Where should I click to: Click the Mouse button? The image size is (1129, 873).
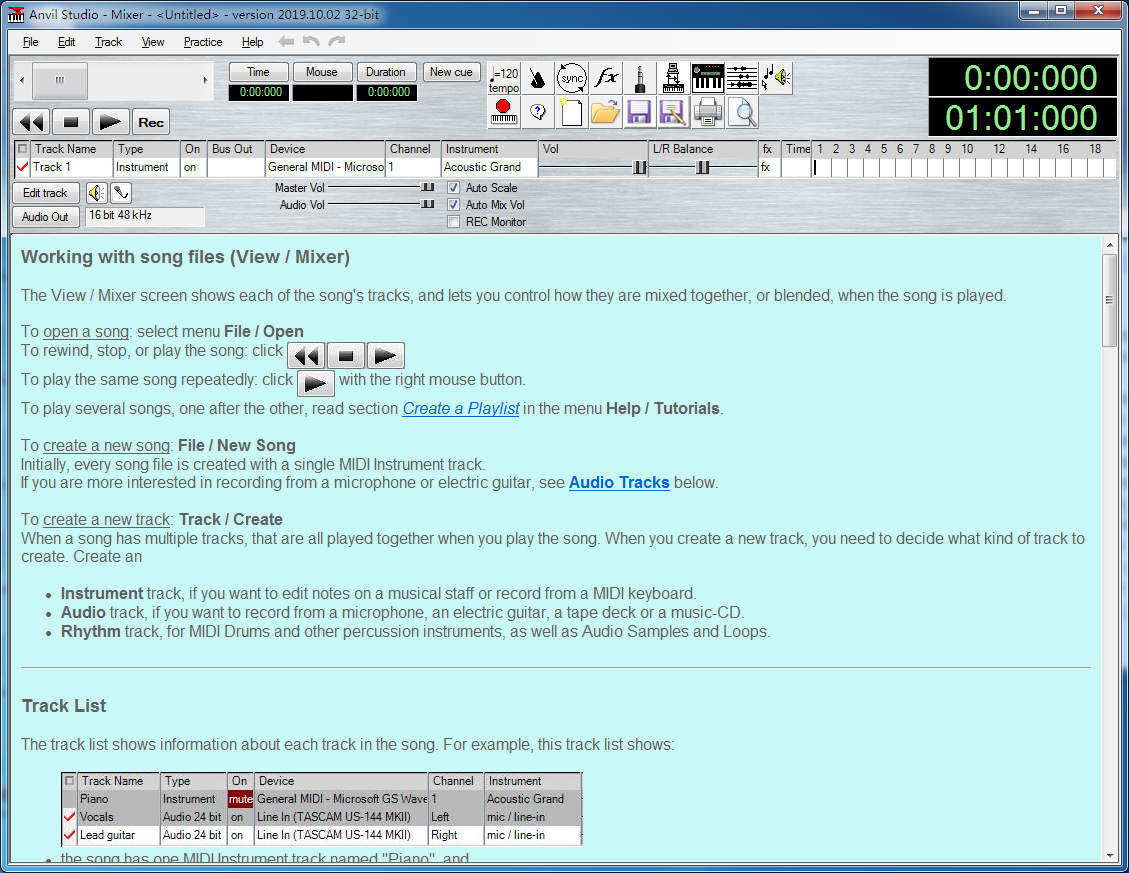322,72
